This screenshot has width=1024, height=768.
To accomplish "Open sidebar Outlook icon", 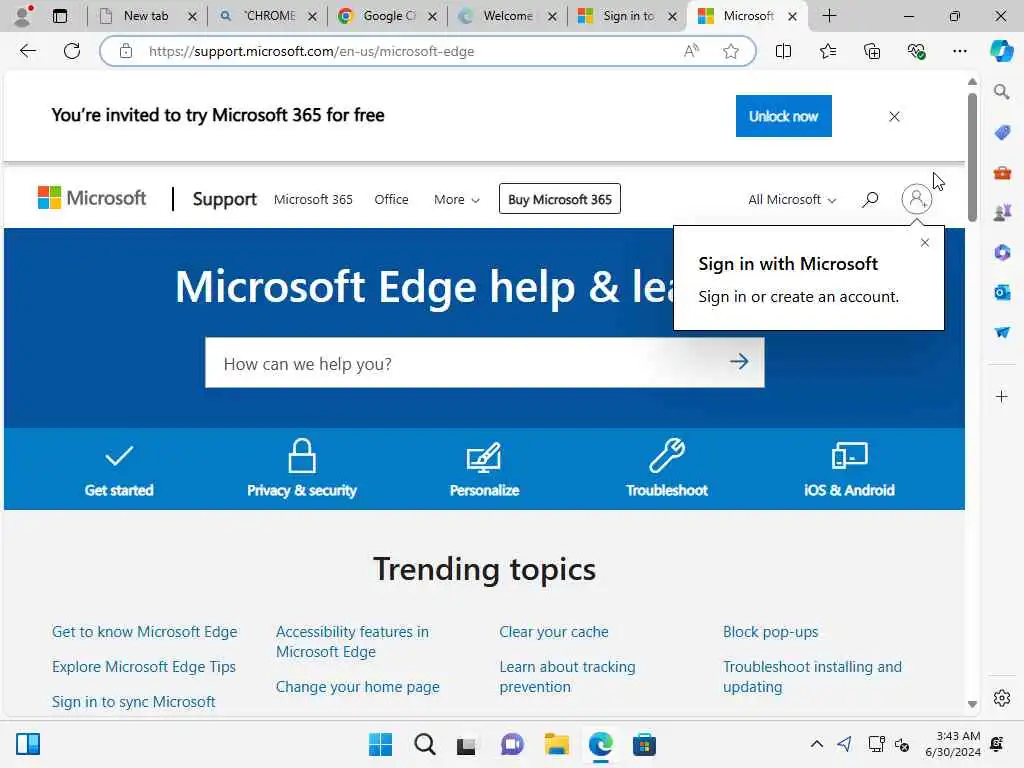I will (1002, 292).
